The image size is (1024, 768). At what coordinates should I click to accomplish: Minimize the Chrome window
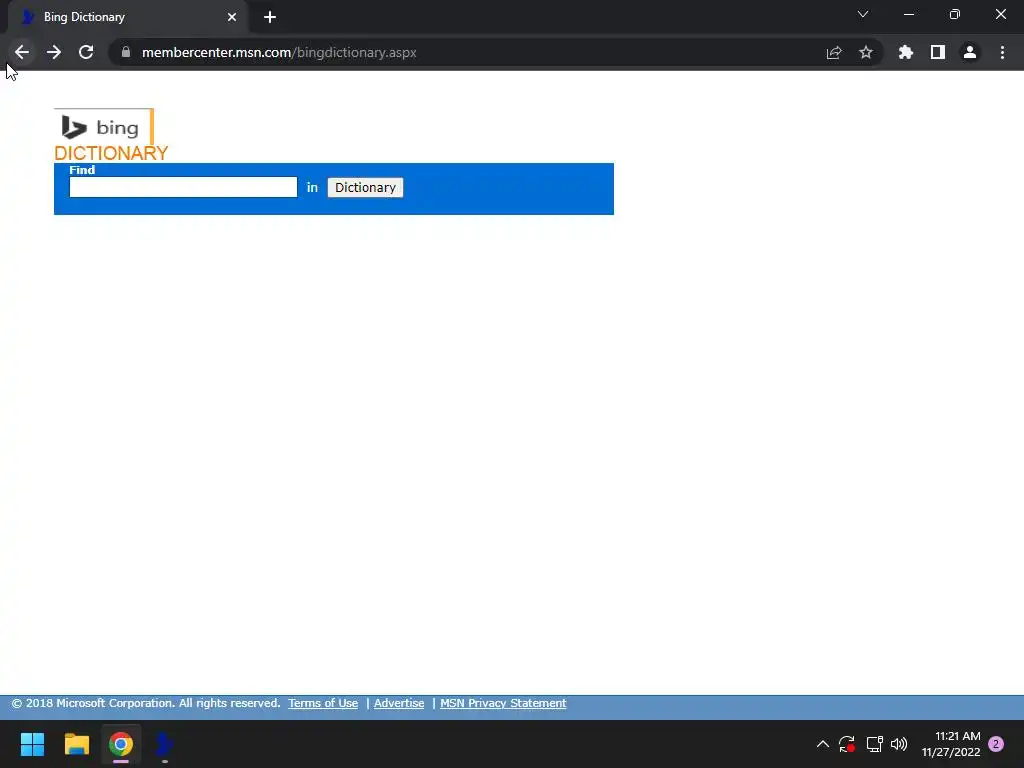tap(909, 14)
